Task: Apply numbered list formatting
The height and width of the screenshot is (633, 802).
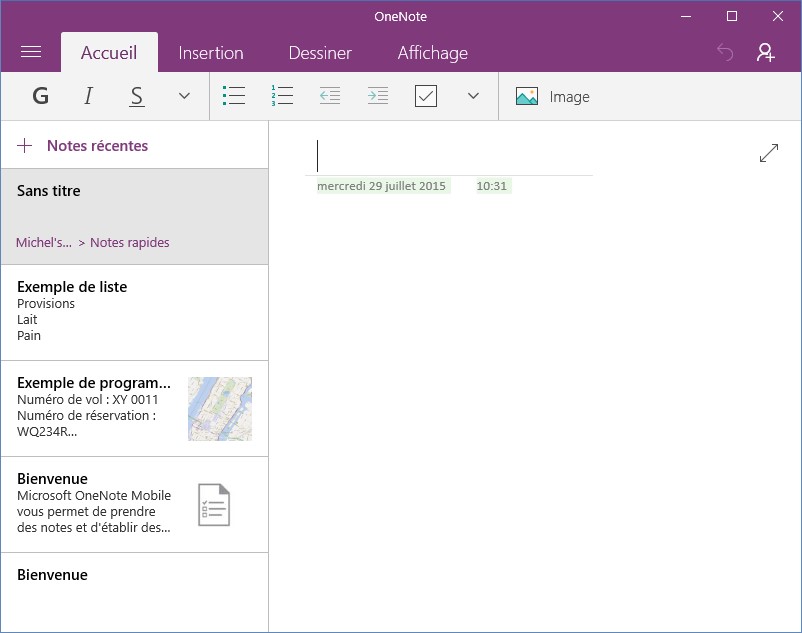Action: (282, 96)
